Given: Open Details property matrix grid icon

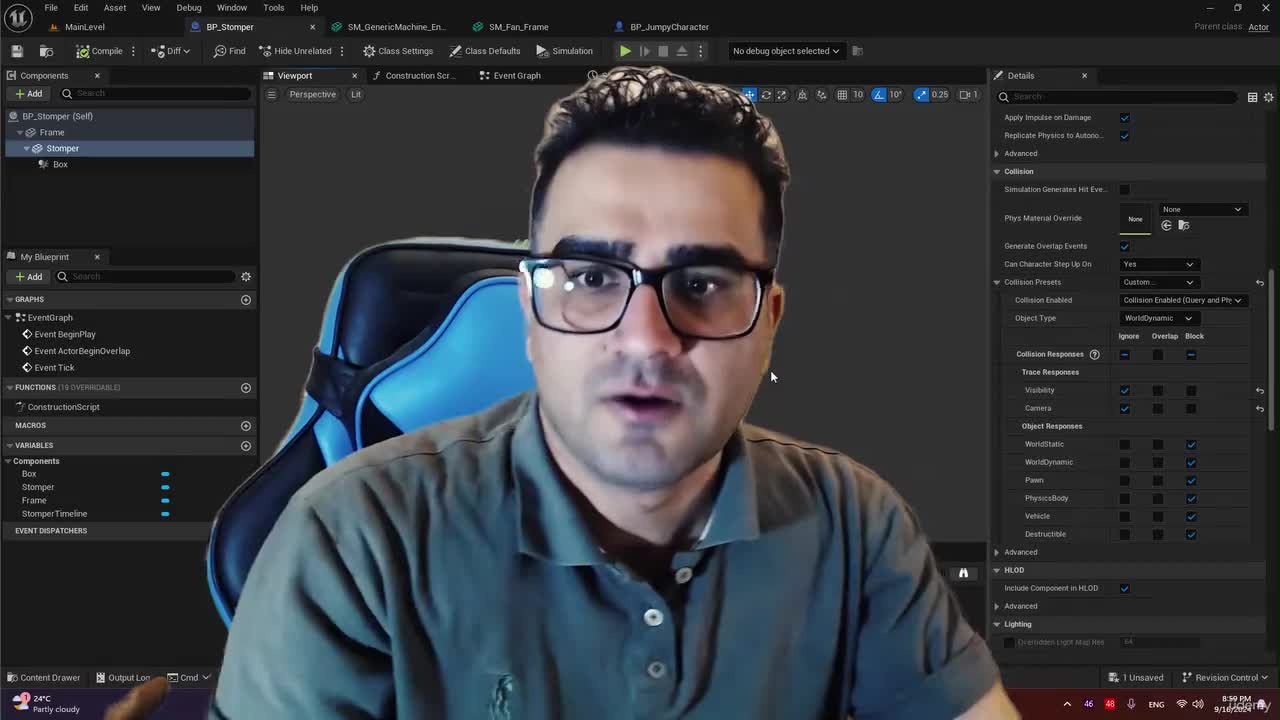Looking at the screenshot, I should [x=1252, y=97].
